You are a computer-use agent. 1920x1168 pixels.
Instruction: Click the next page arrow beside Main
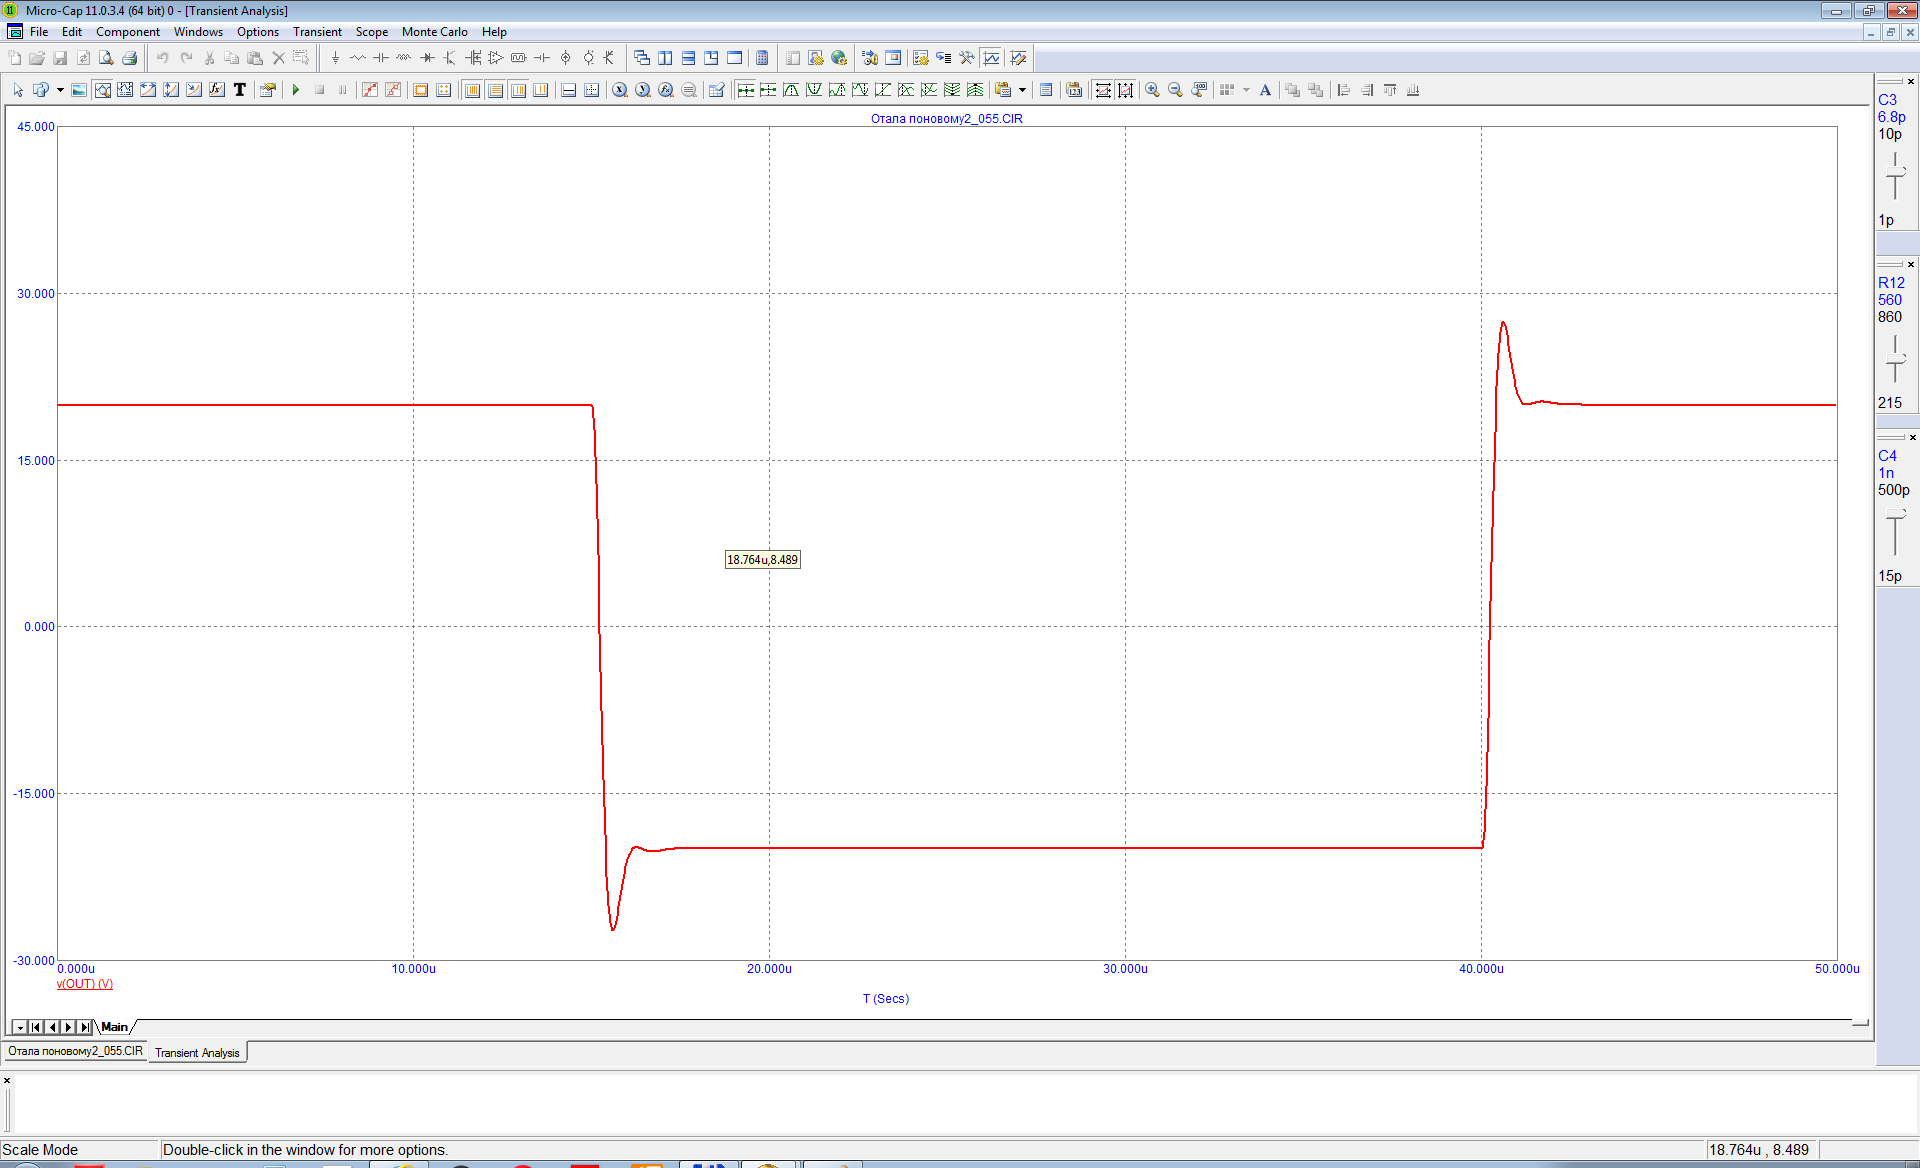69,1027
